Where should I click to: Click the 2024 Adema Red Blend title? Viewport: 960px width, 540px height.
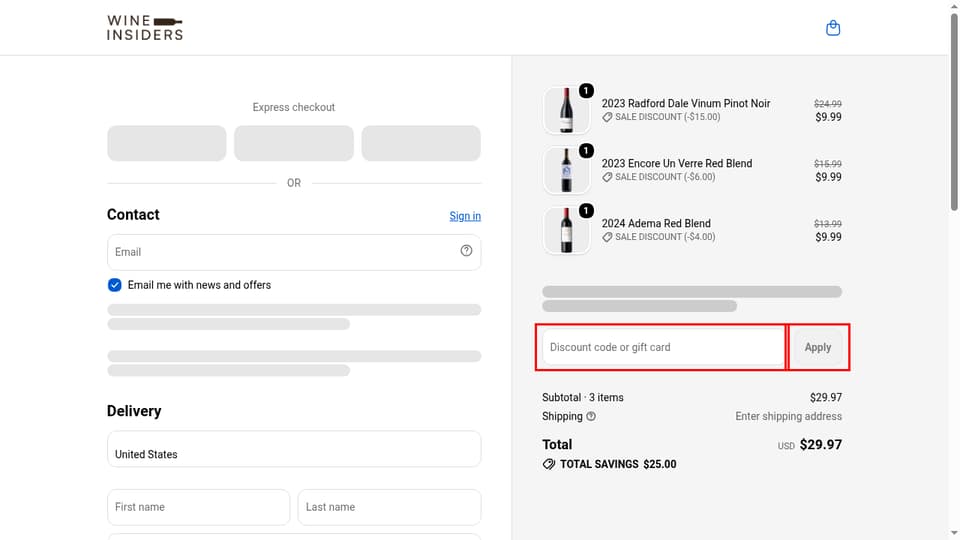click(x=656, y=223)
